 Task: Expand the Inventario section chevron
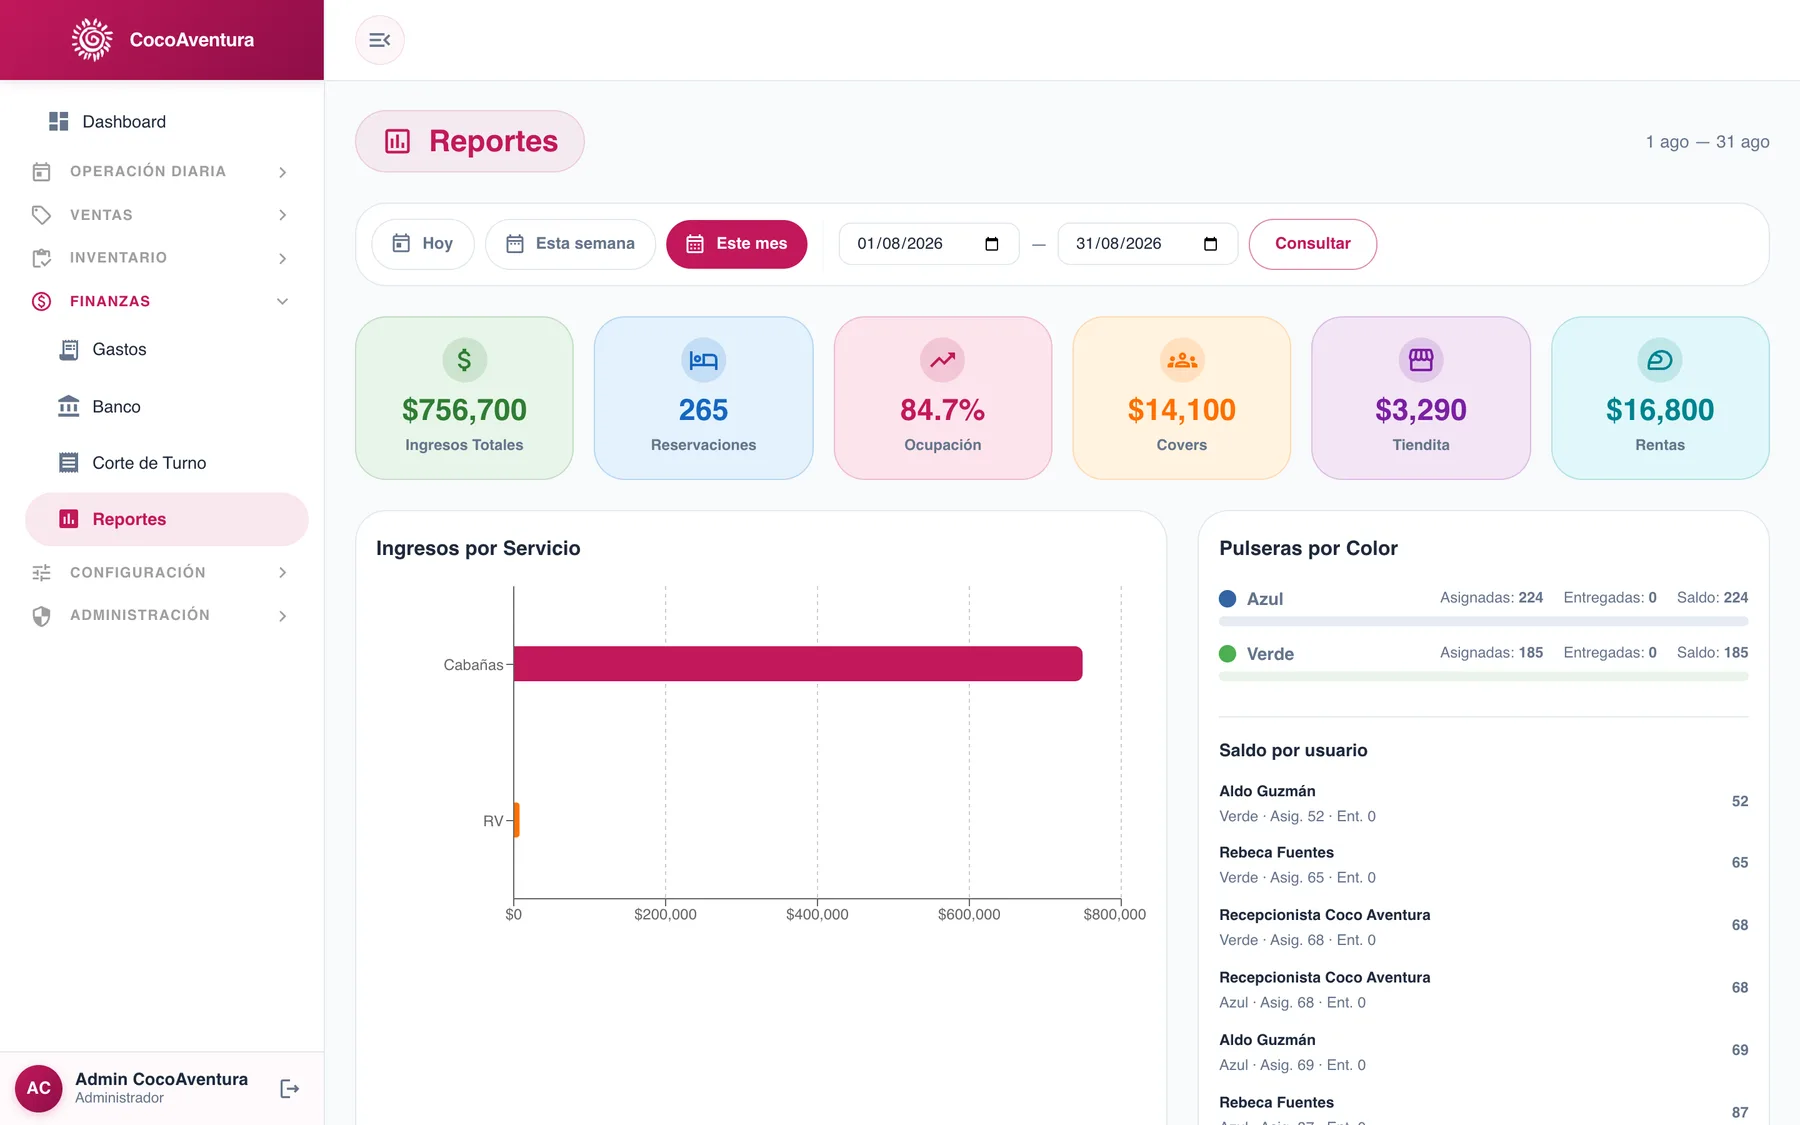[283, 258]
